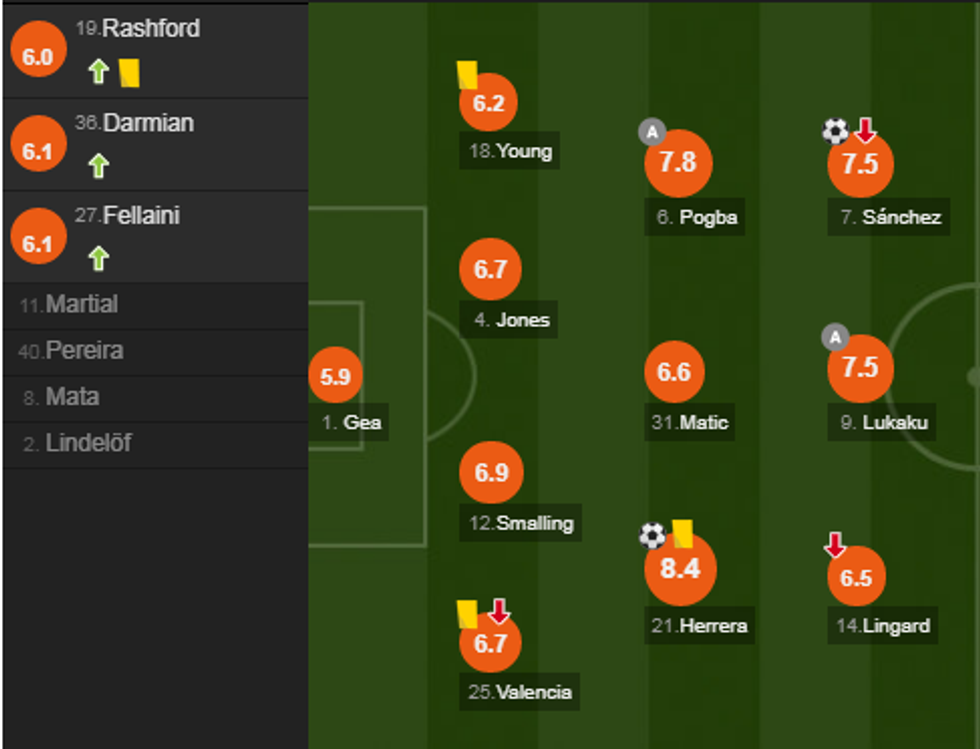This screenshot has width=980, height=749.
Task: Click Herrera's 8.4 rating circle
Action: click(680, 569)
